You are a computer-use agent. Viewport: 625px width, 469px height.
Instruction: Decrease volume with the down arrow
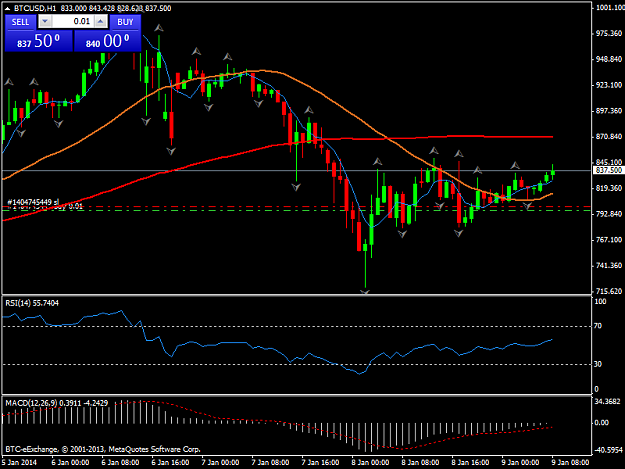tap(45, 22)
